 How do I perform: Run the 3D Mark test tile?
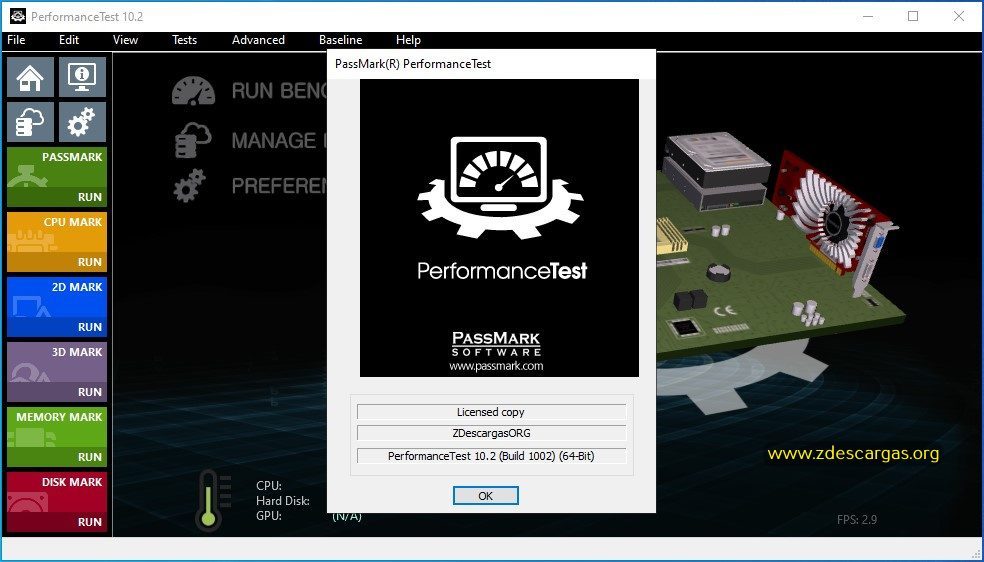coord(56,372)
